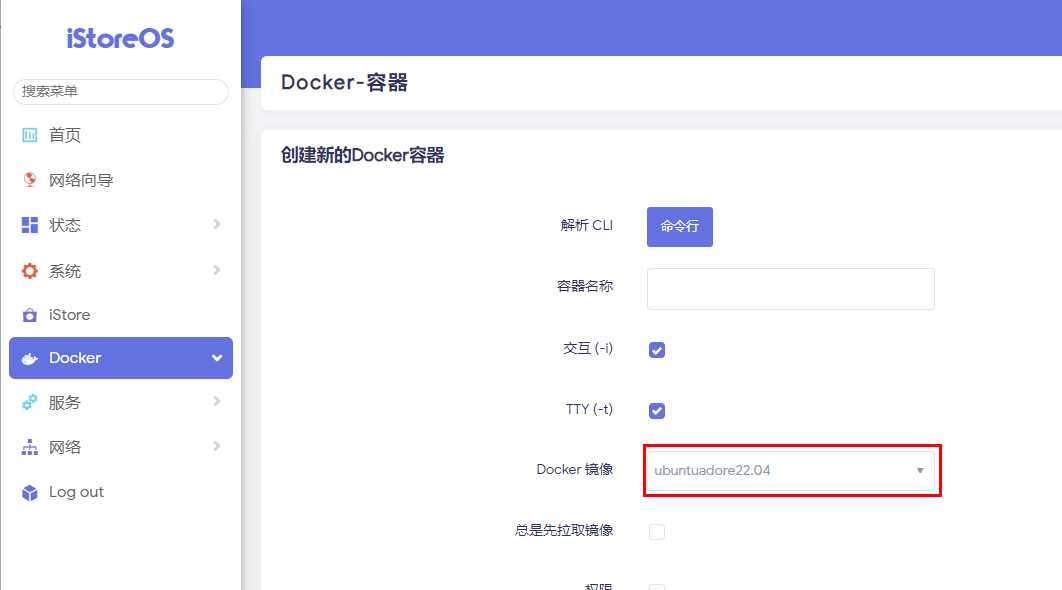
Task: Click the 网络向导 globe icon
Action: (30, 180)
